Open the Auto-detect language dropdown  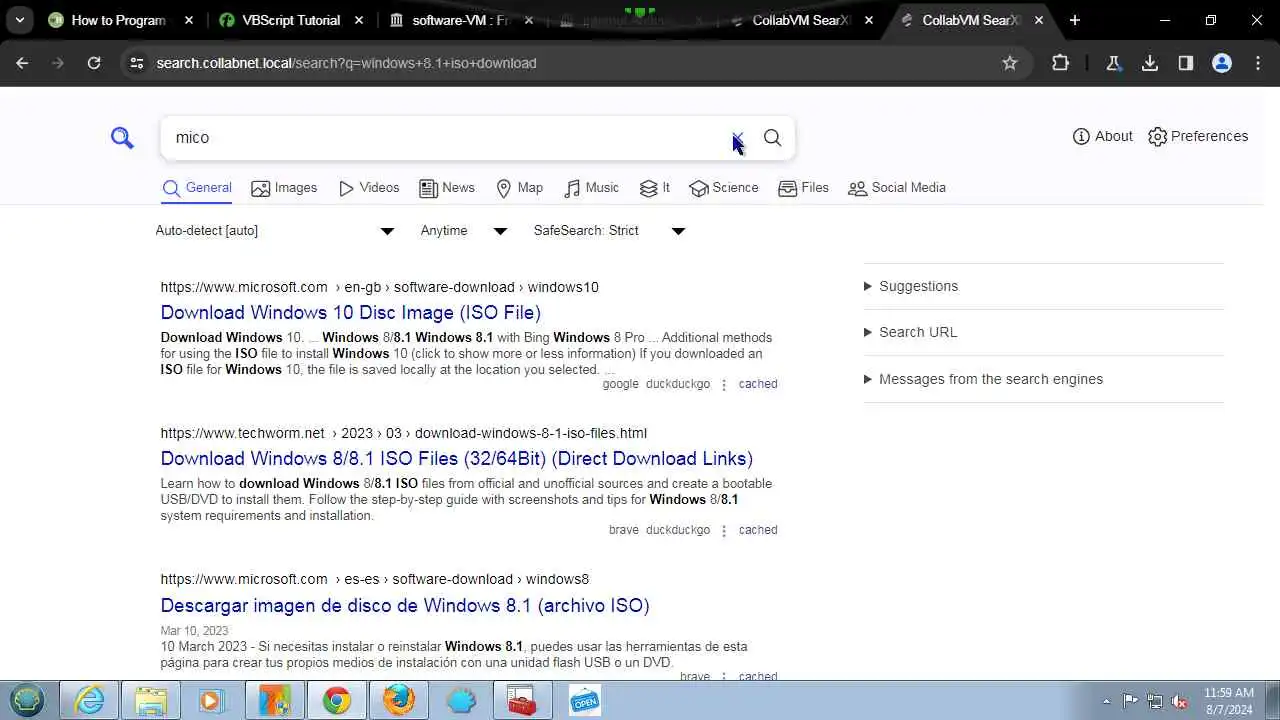tap(275, 231)
